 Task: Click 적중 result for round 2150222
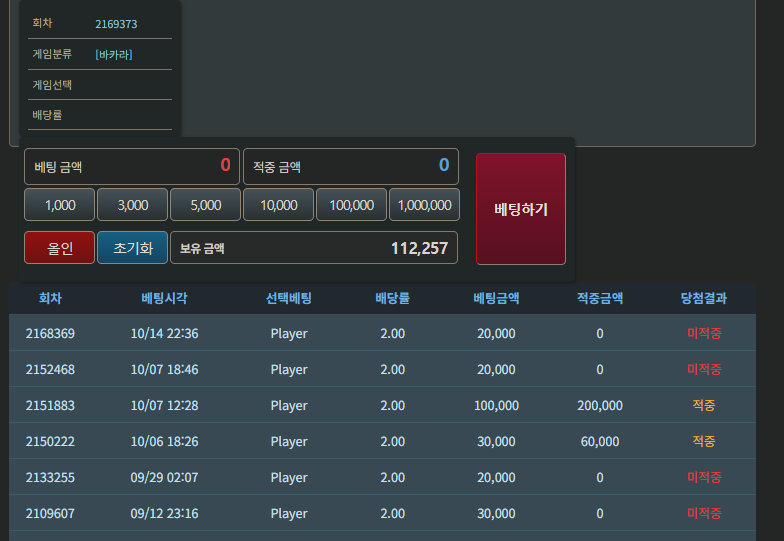(x=704, y=441)
